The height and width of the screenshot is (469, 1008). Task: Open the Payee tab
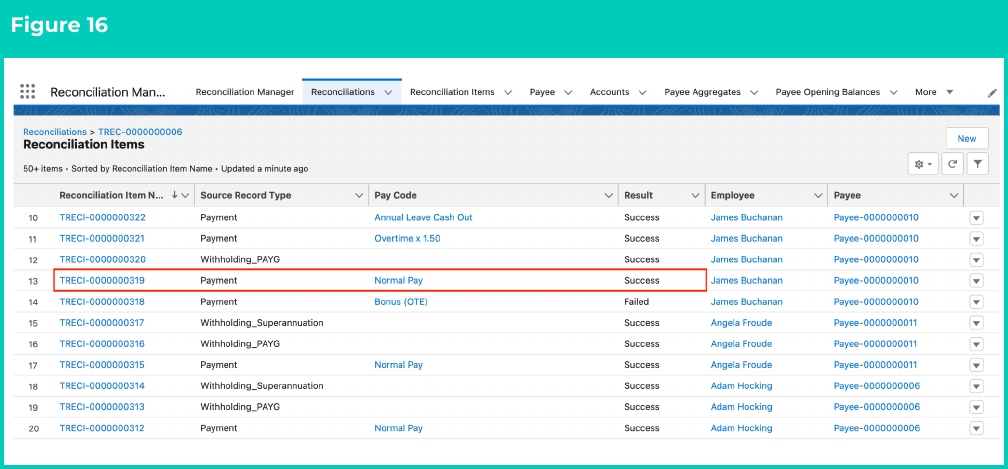[542, 92]
